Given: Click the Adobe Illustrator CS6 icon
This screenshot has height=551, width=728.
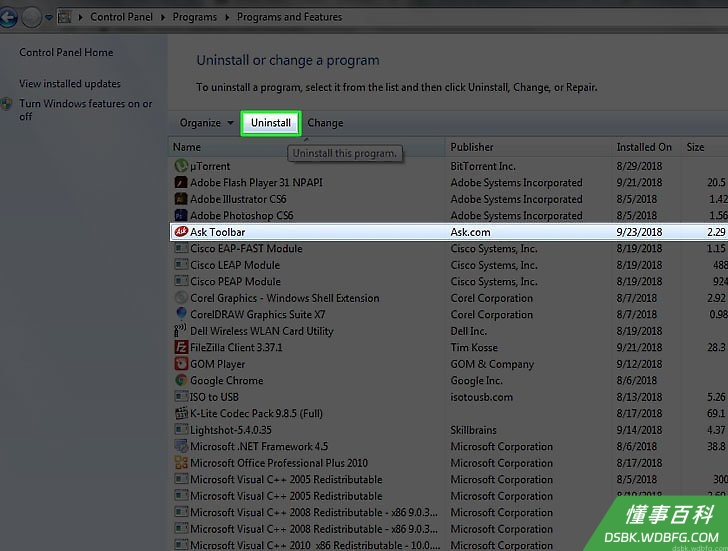Looking at the screenshot, I should point(181,199).
